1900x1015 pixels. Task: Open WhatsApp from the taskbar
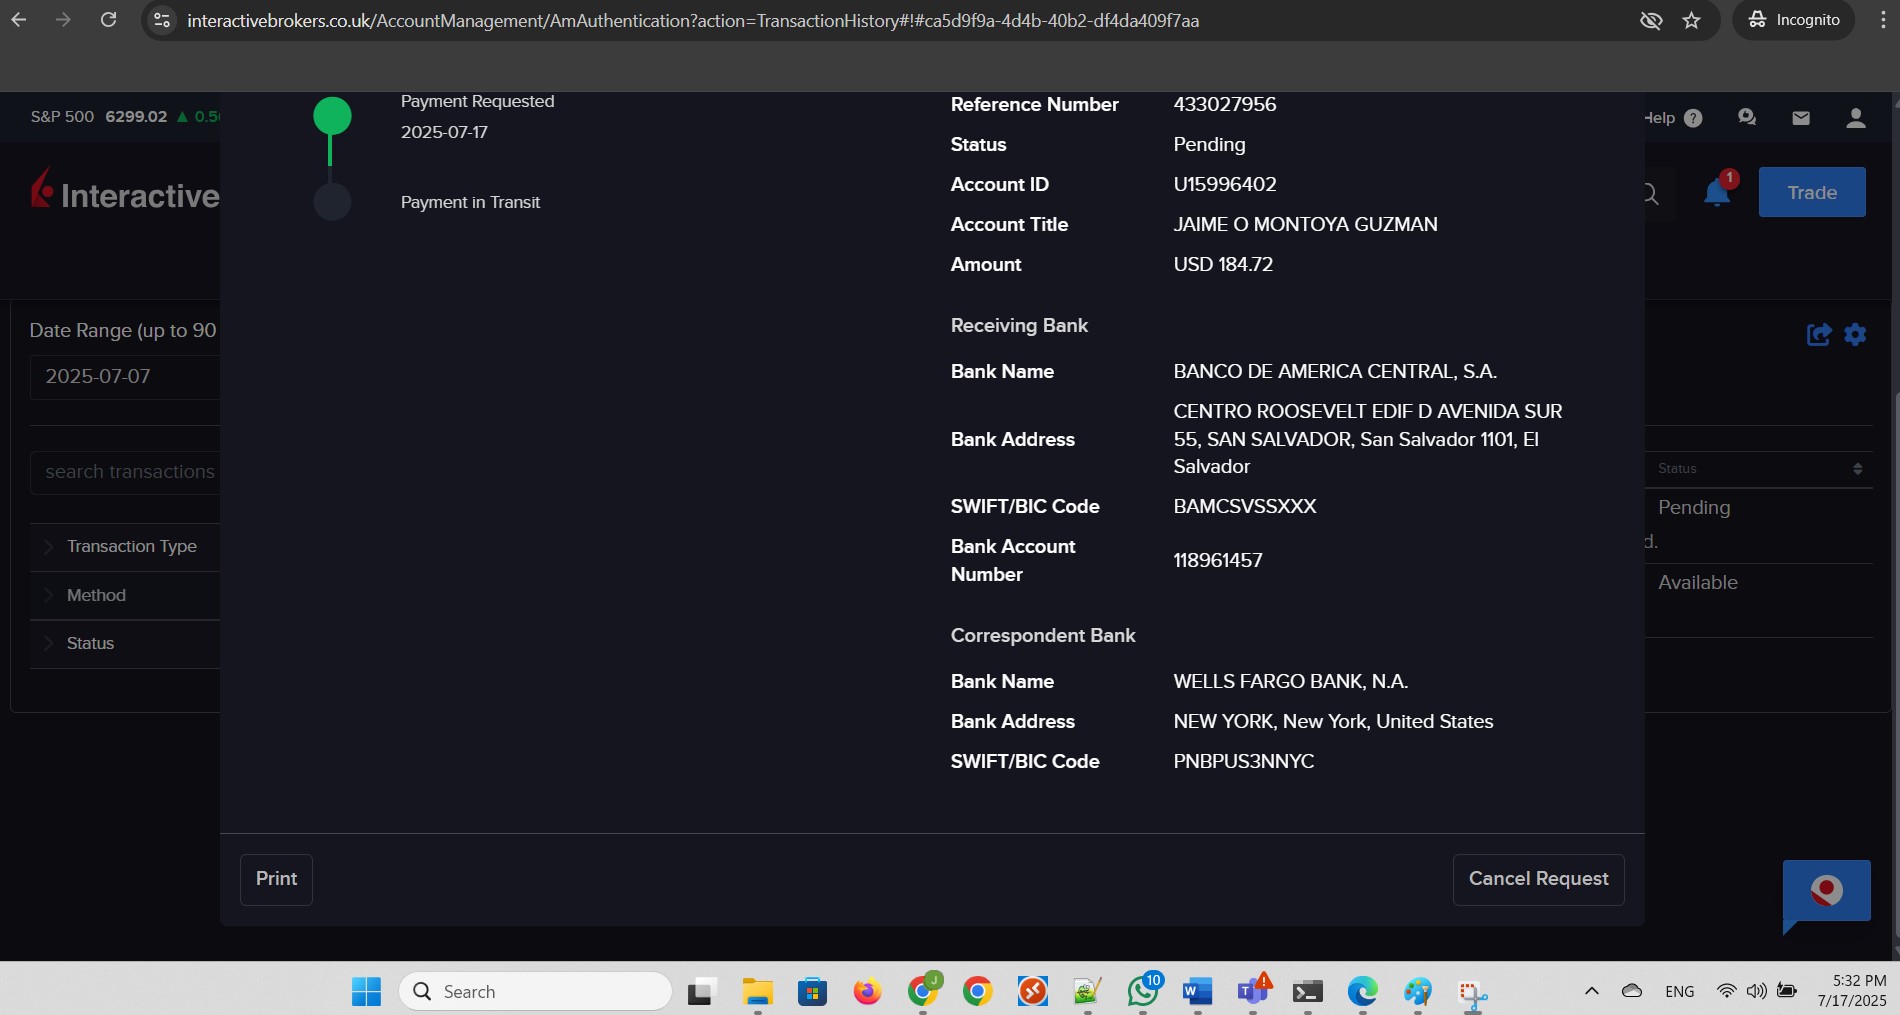click(x=1143, y=991)
